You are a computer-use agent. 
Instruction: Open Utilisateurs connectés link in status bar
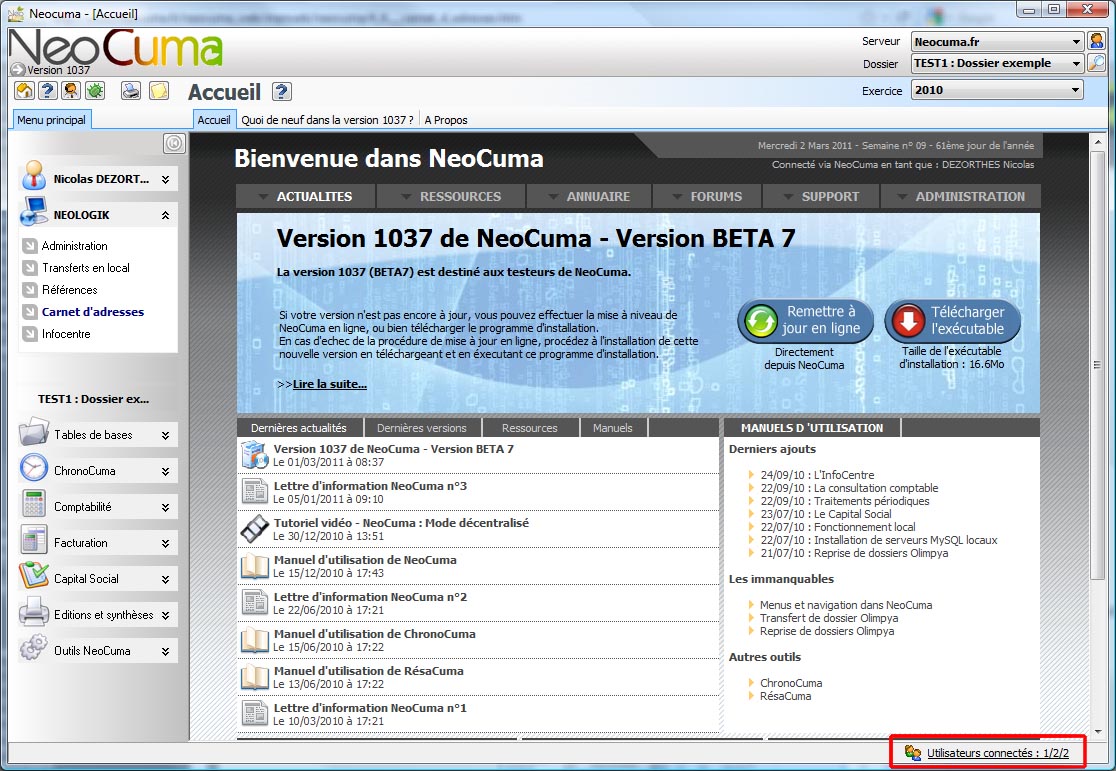click(x=998, y=752)
